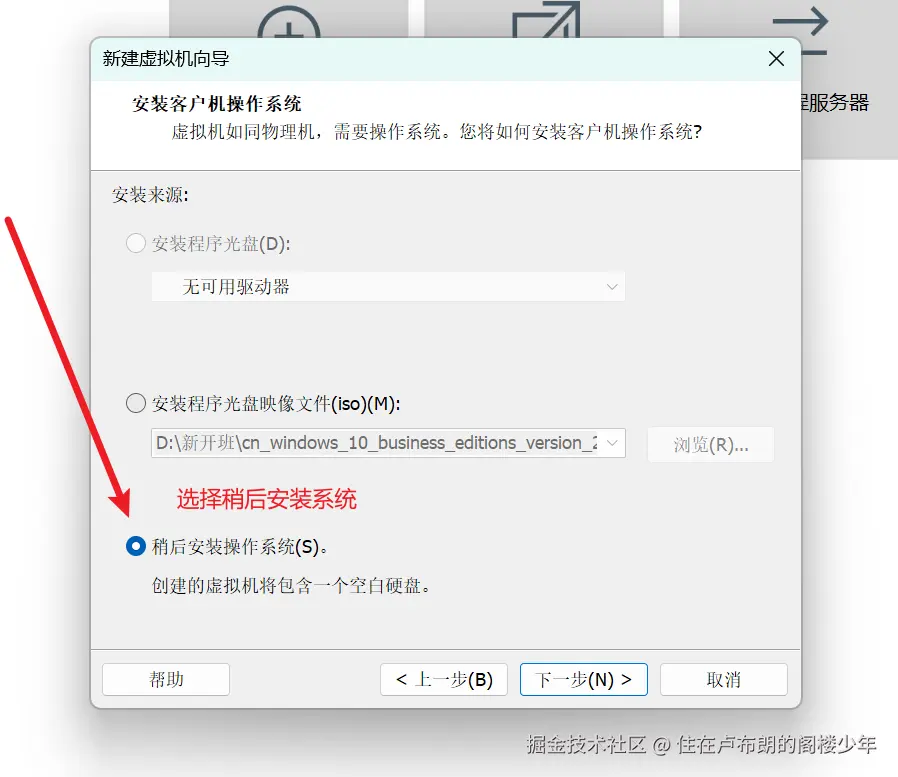
Task: Select 安装程序光盘映像文件(iso) radio option
Action: (136, 403)
